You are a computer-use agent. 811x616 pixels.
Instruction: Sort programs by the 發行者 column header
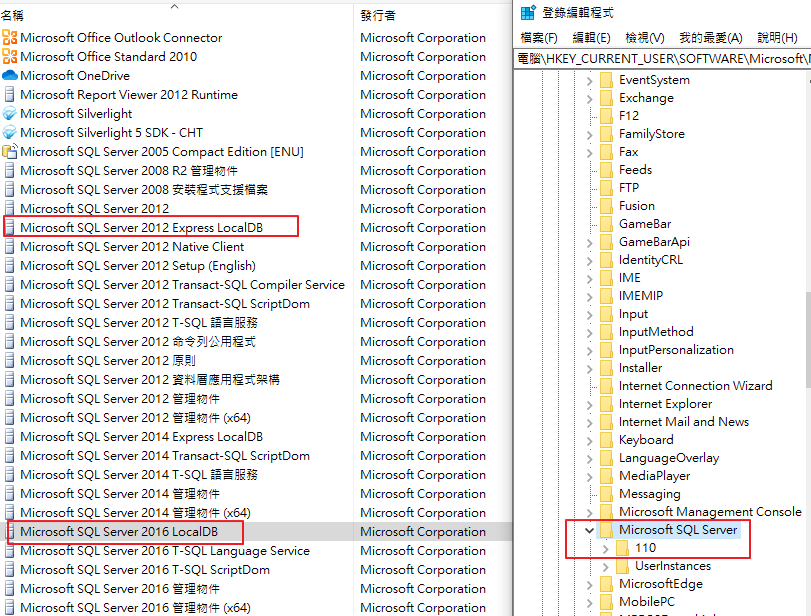point(432,16)
